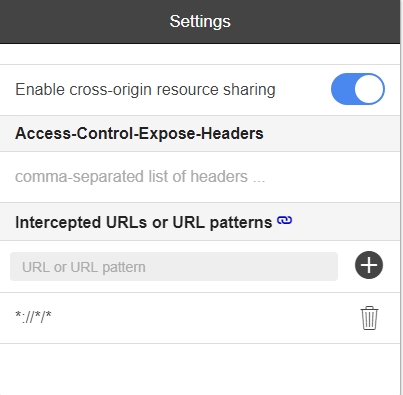Click the Access-Control-Expose-Headers section heading
This screenshot has width=403, height=395.
point(139,133)
